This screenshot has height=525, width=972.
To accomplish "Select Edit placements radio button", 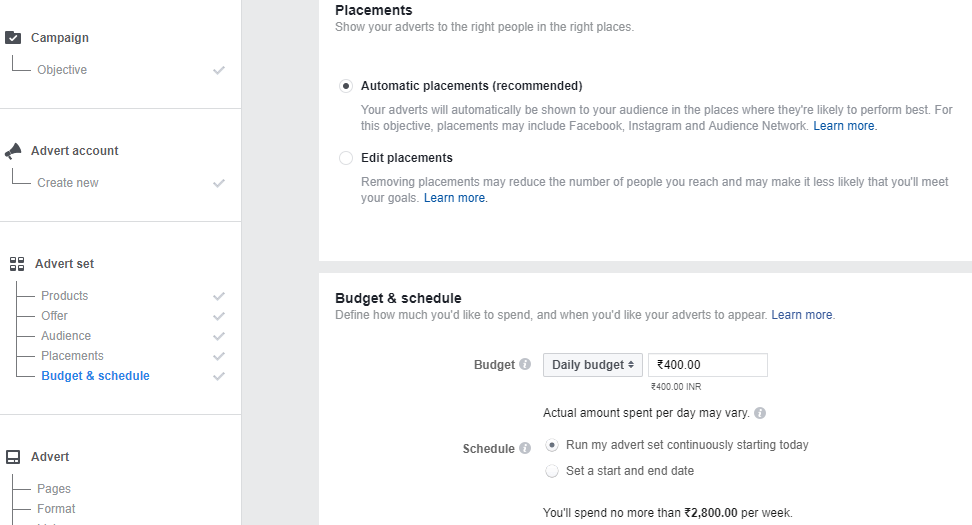I will pyautogui.click(x=346, y=158).
